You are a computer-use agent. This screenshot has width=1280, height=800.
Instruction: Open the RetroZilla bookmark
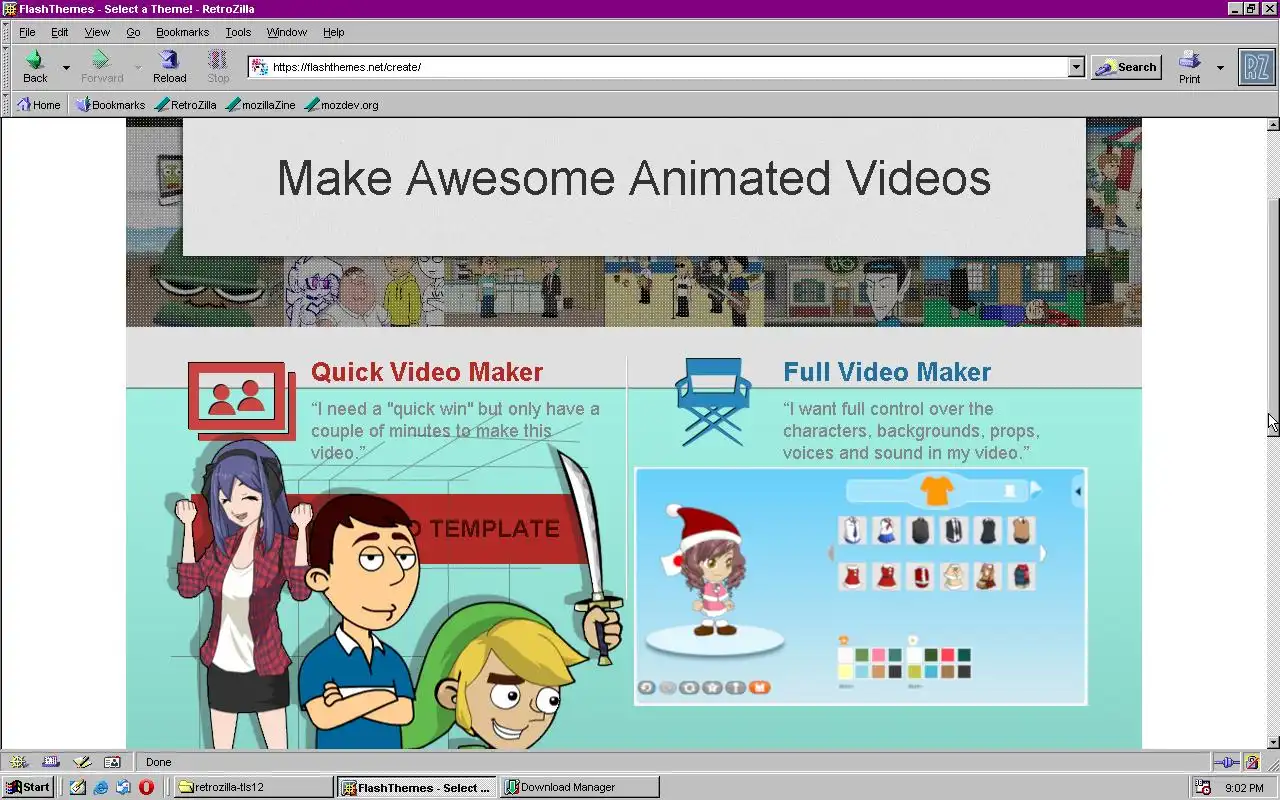[186, 105]
